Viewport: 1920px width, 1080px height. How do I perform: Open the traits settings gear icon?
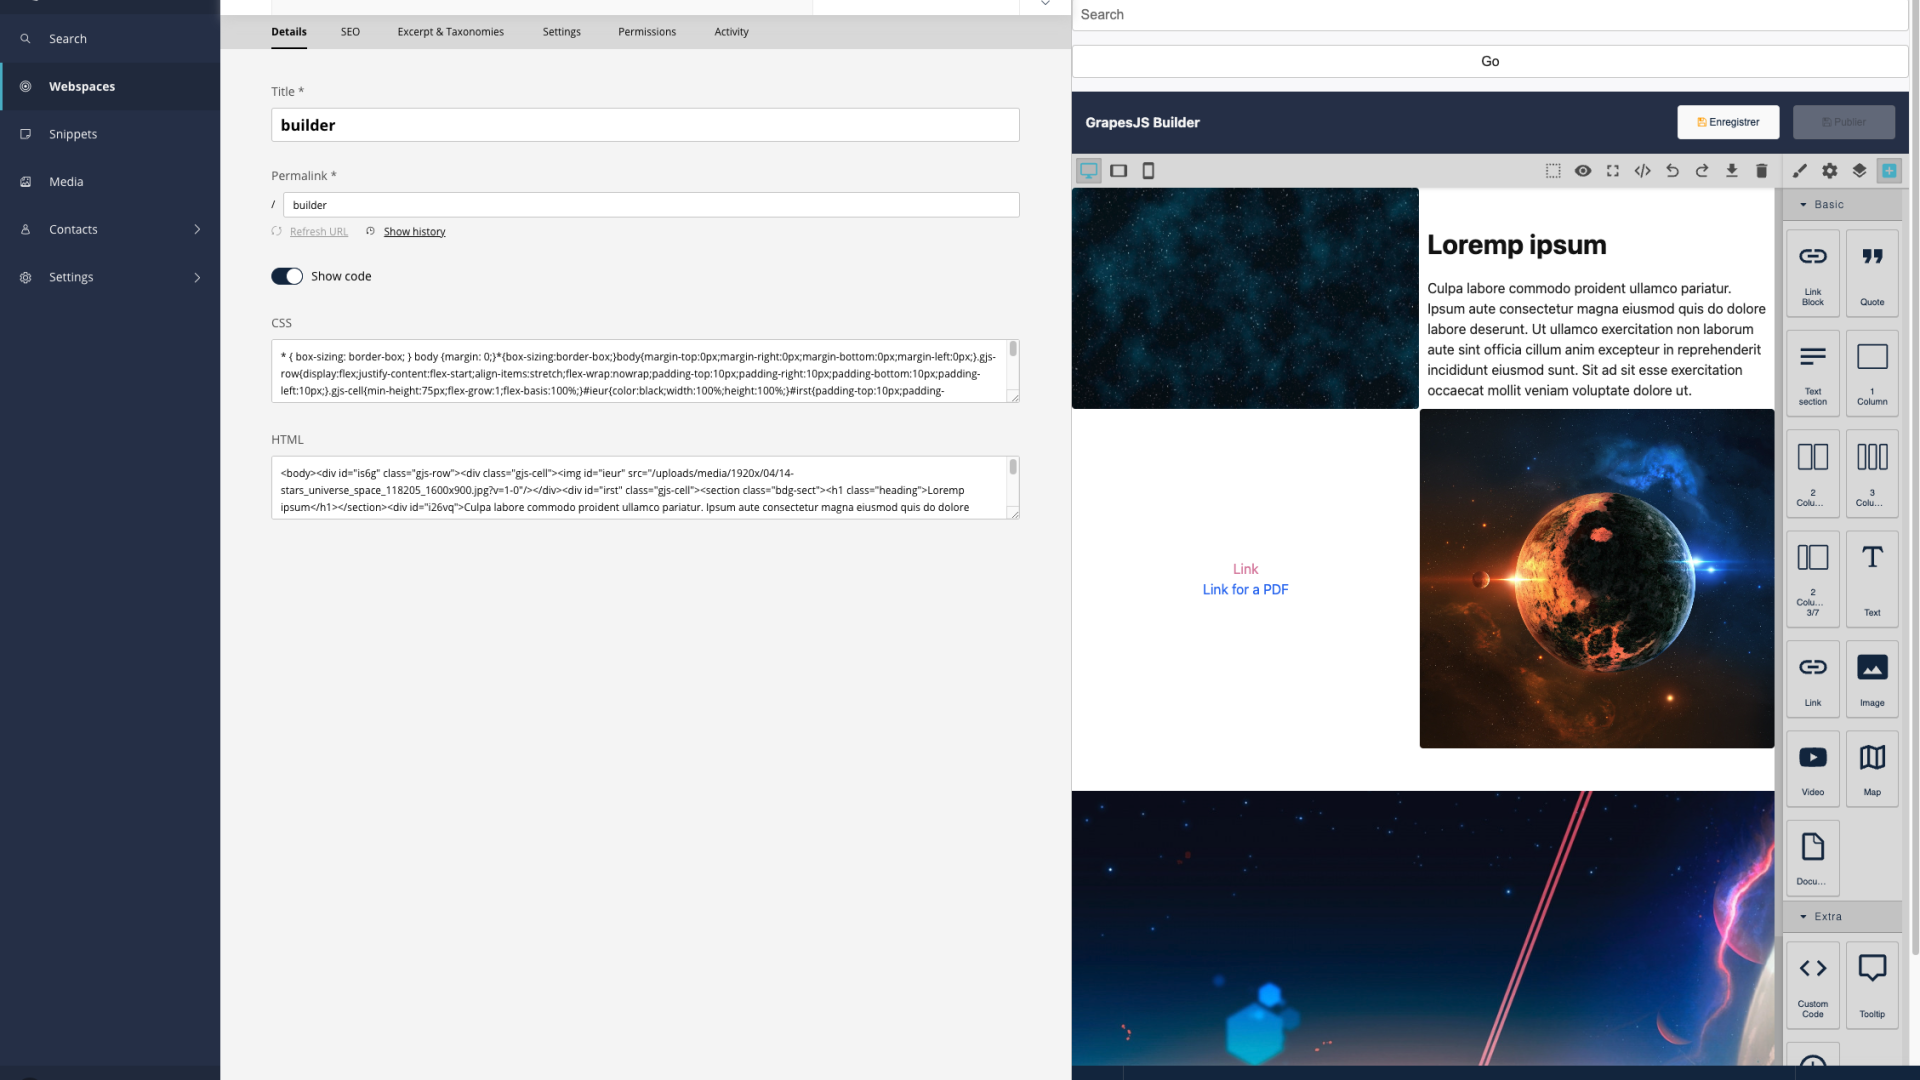click(1830, 171)
